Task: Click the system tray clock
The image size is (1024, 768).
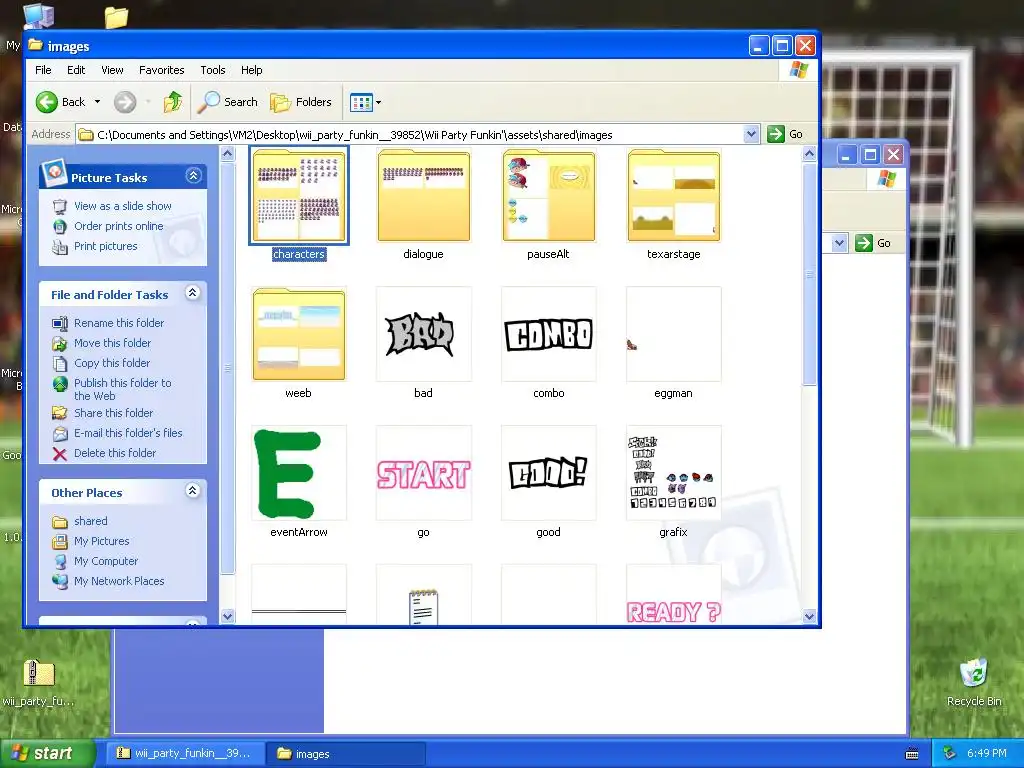Action: click(987, 754)
